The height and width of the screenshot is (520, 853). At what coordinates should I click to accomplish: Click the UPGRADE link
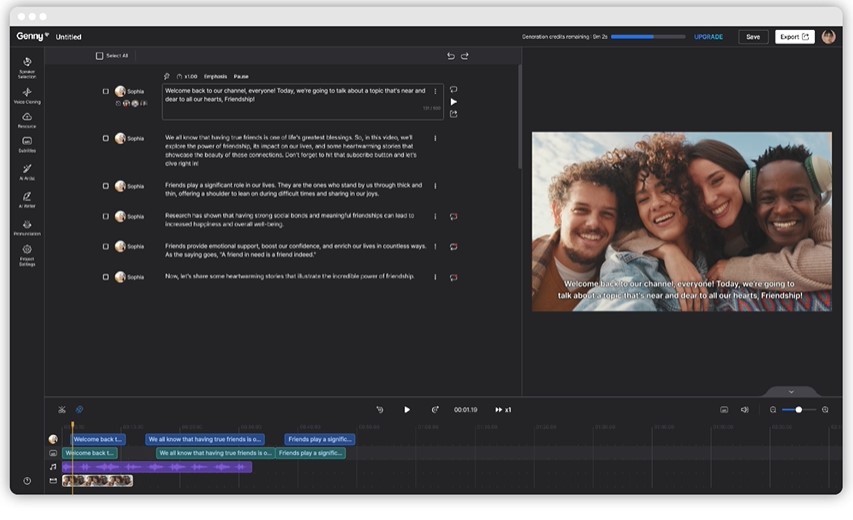(x=708, y=37)
